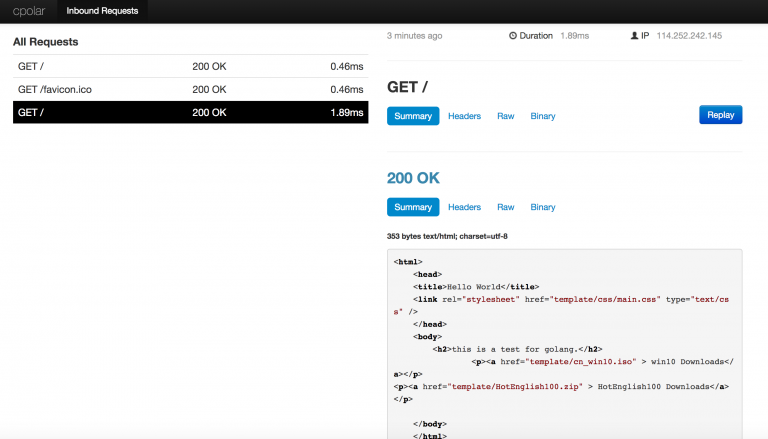Click the clock icon beside Duration
Image resolution: width=768 pixels, height=439 pixels.
513,36
